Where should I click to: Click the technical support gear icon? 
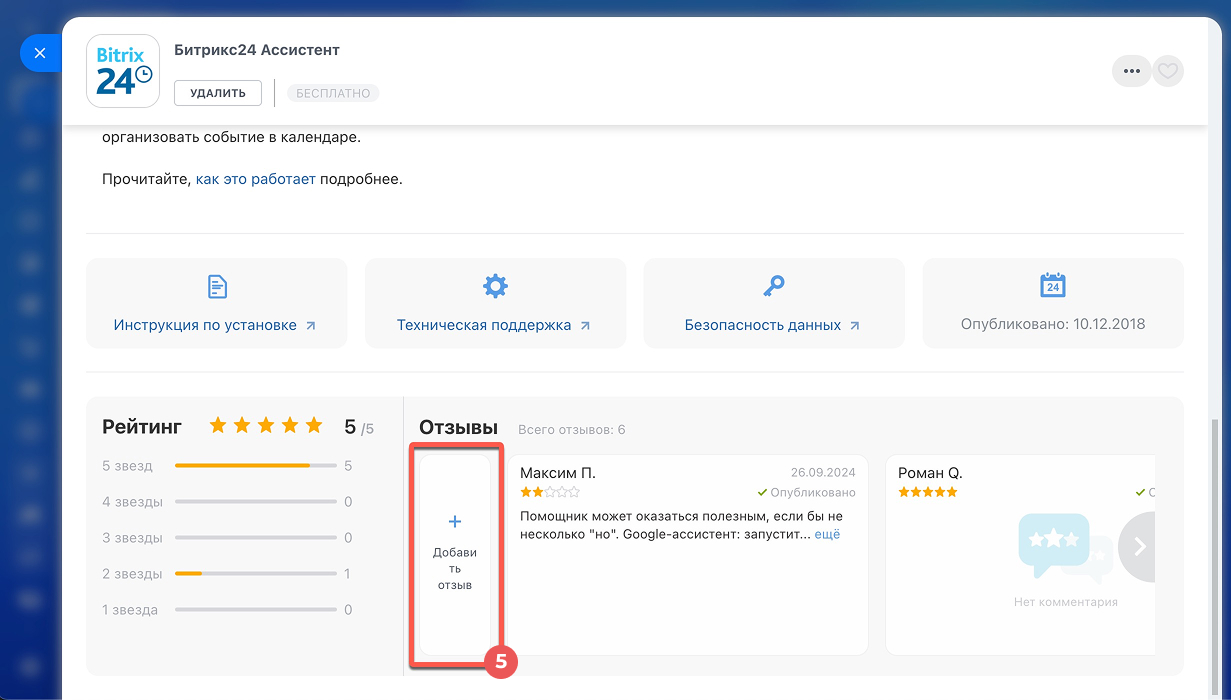[x=495, y=287]
